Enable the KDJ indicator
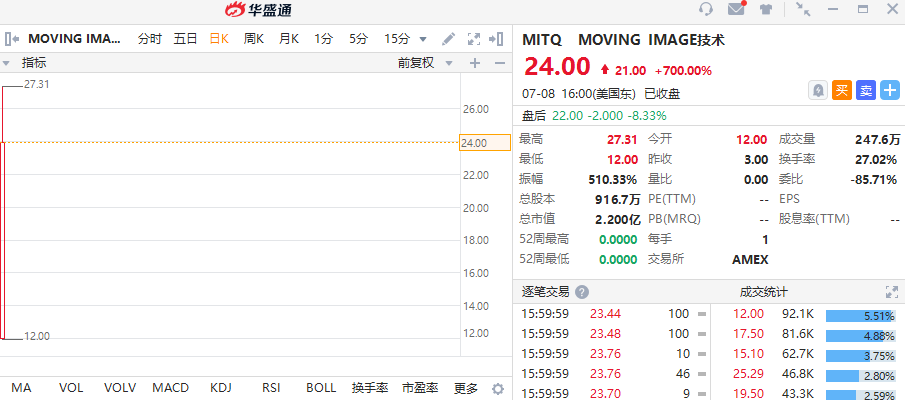Viewport: 905px width, 400px height. point(220,388)
